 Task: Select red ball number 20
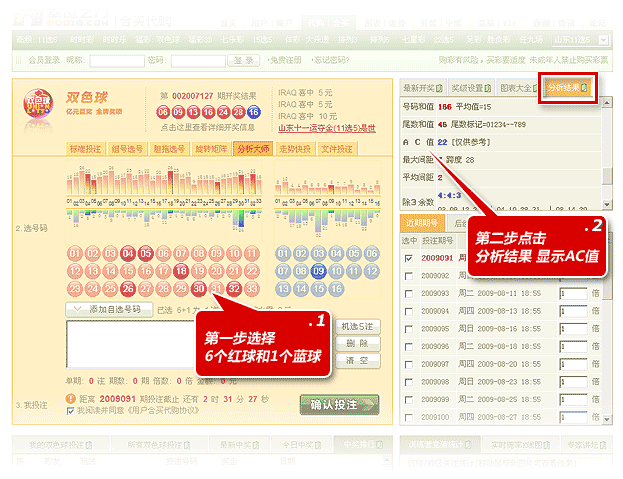pos(217,271)
